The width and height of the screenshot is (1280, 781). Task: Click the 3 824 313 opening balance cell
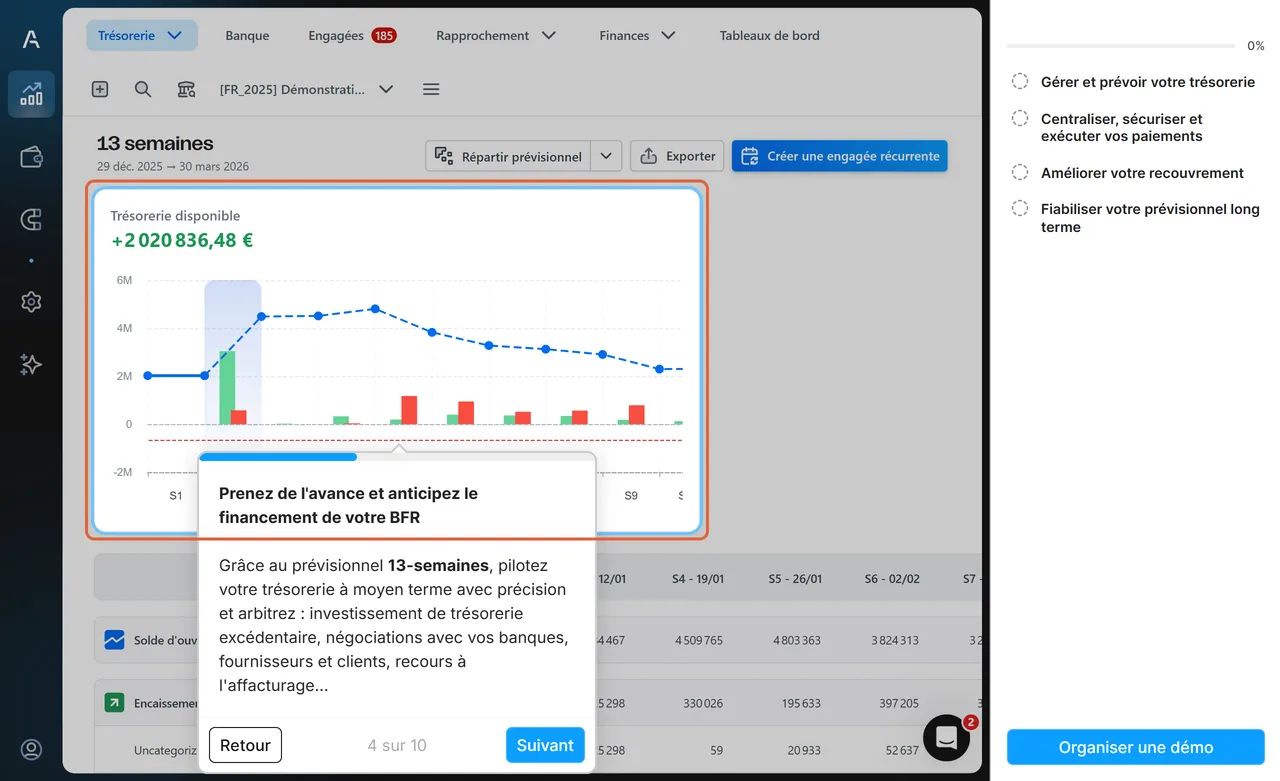[894, 640]
